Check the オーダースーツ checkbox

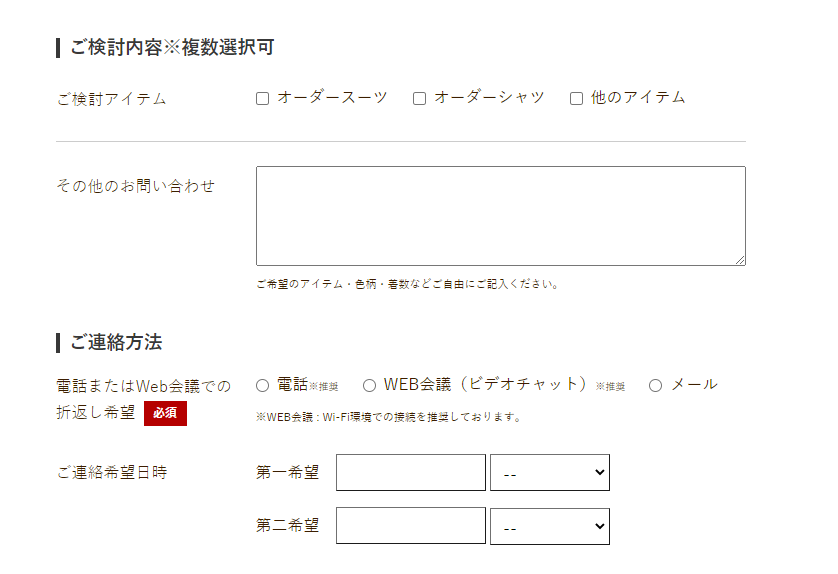[x=263, y=99]
